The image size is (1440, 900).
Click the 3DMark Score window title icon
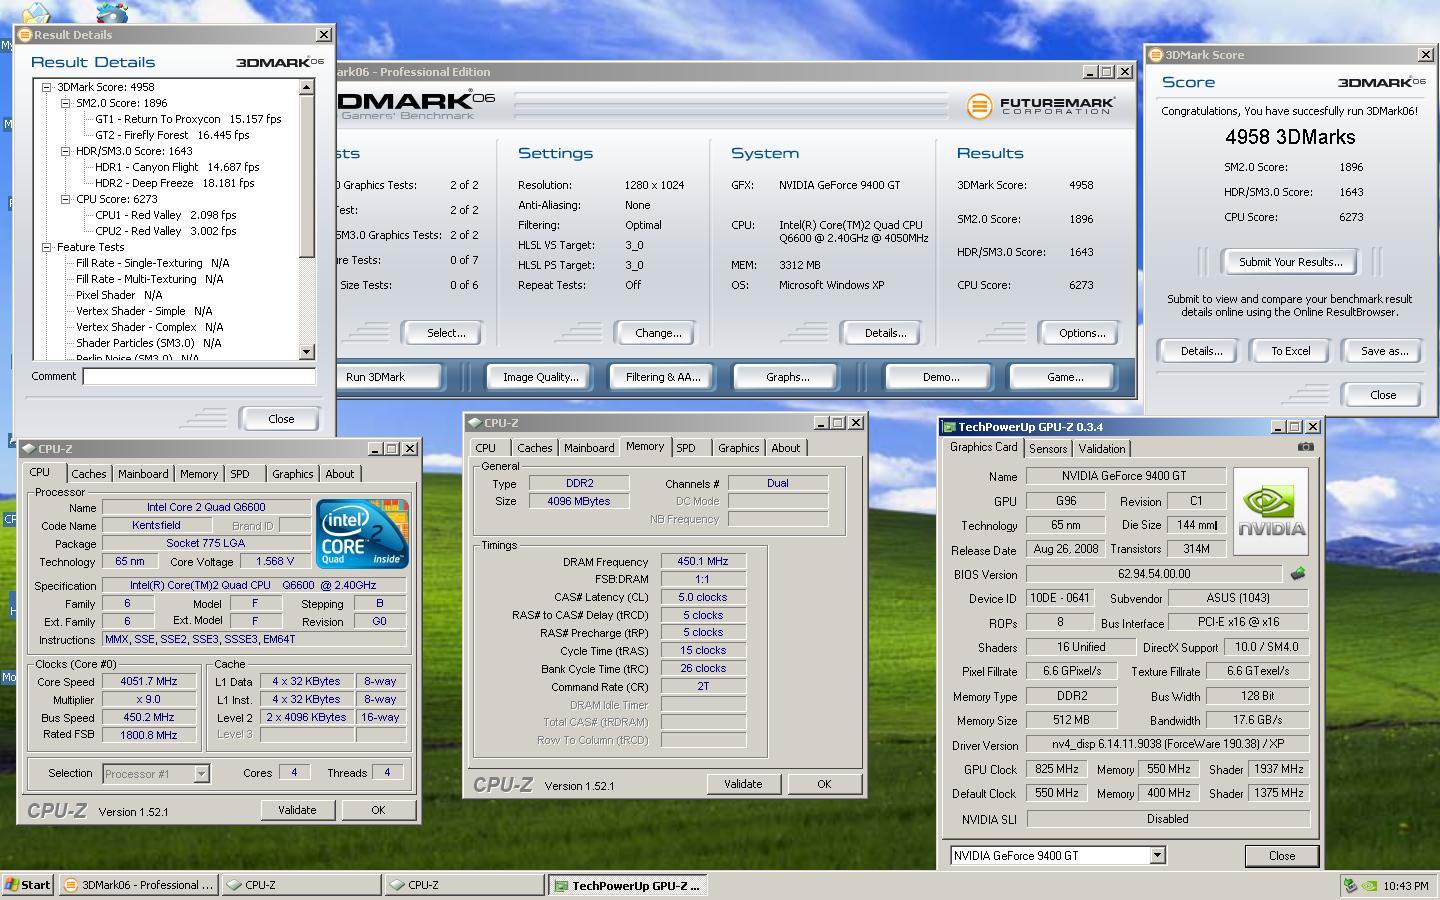1156,55
